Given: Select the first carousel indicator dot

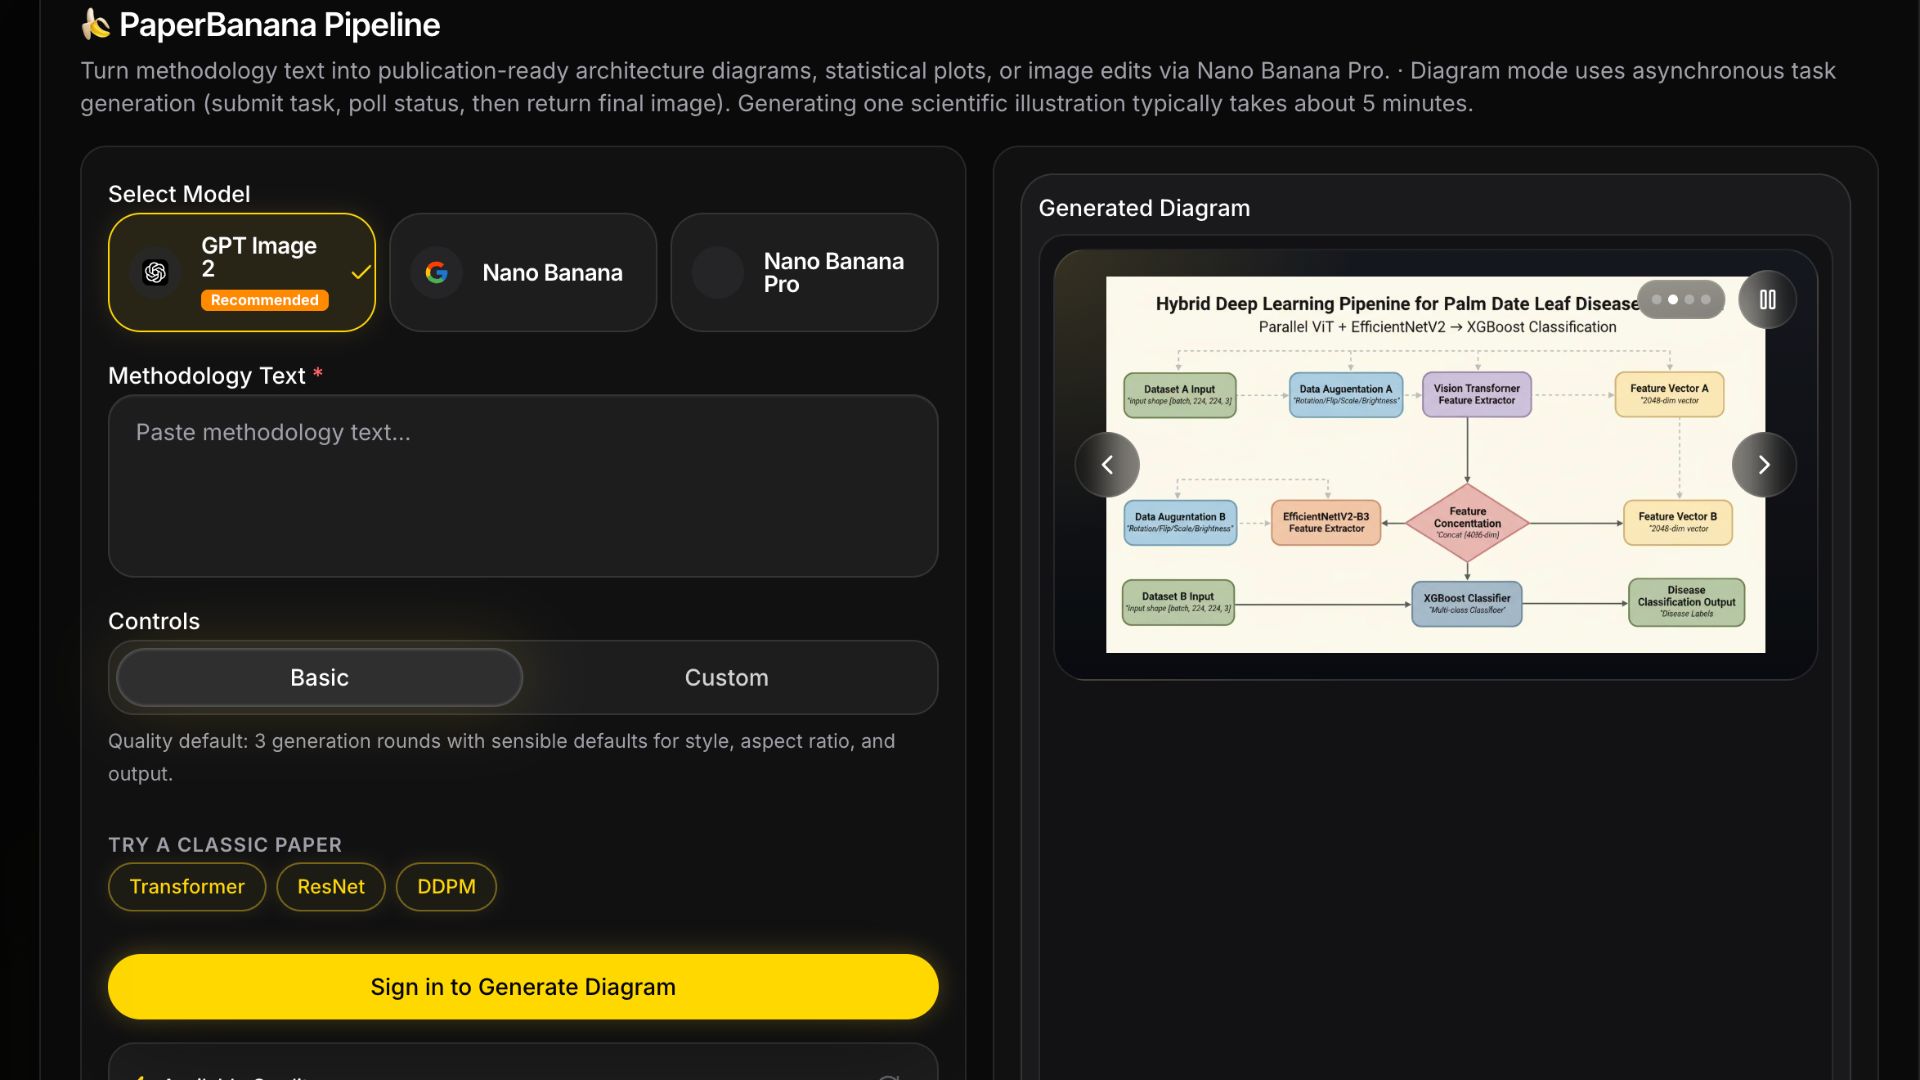Looking at the screenshot, I should [x=1657, y=300].
